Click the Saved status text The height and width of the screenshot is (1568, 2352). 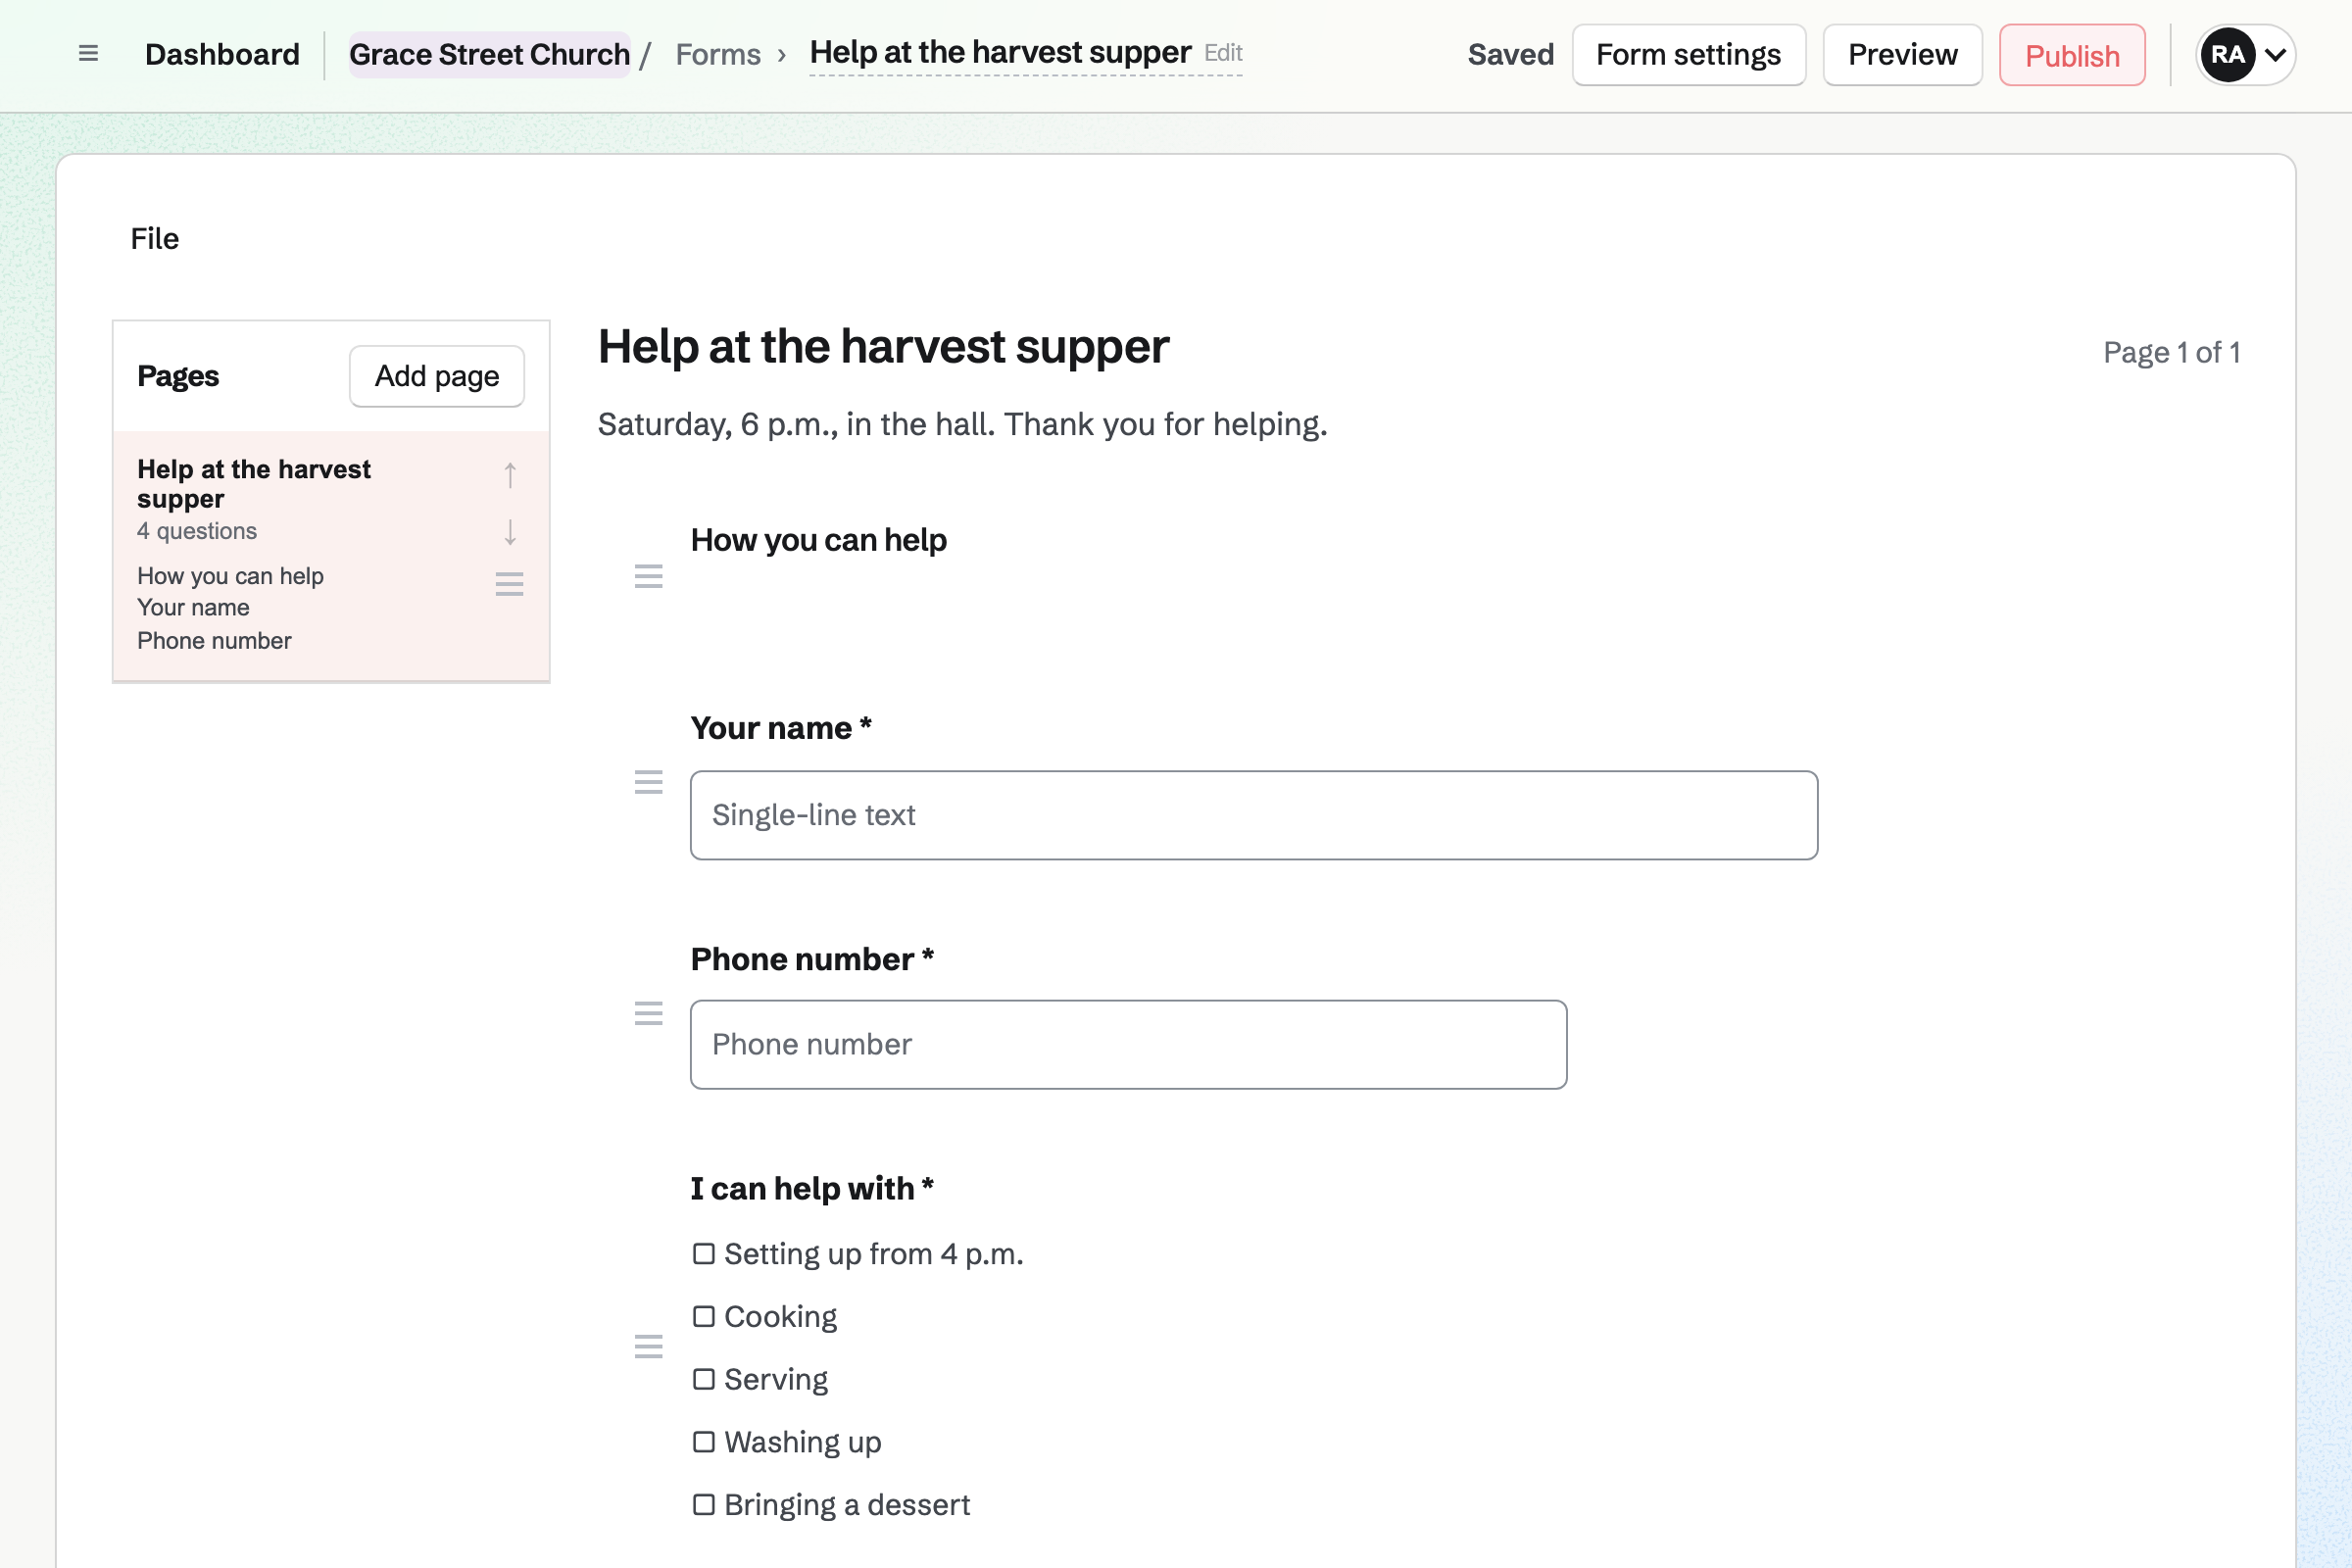click(1510, 54)
